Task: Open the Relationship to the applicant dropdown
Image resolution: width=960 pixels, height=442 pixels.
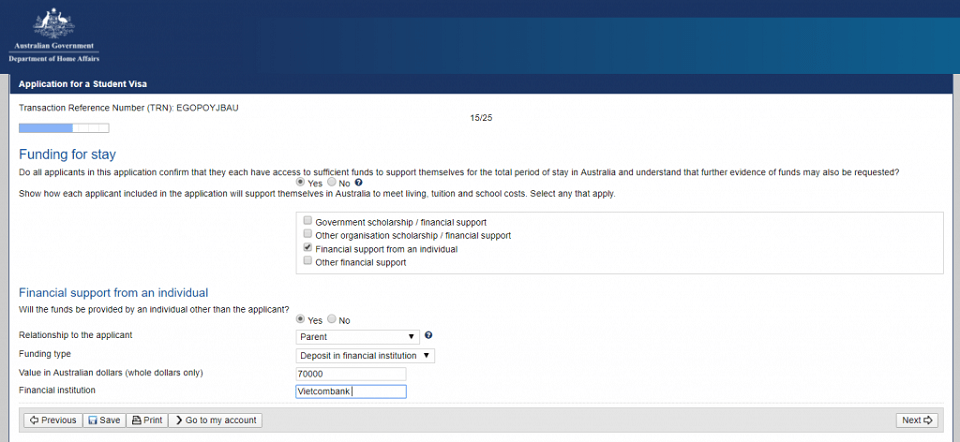Action: pyautogui.click(x=357, y=337)
